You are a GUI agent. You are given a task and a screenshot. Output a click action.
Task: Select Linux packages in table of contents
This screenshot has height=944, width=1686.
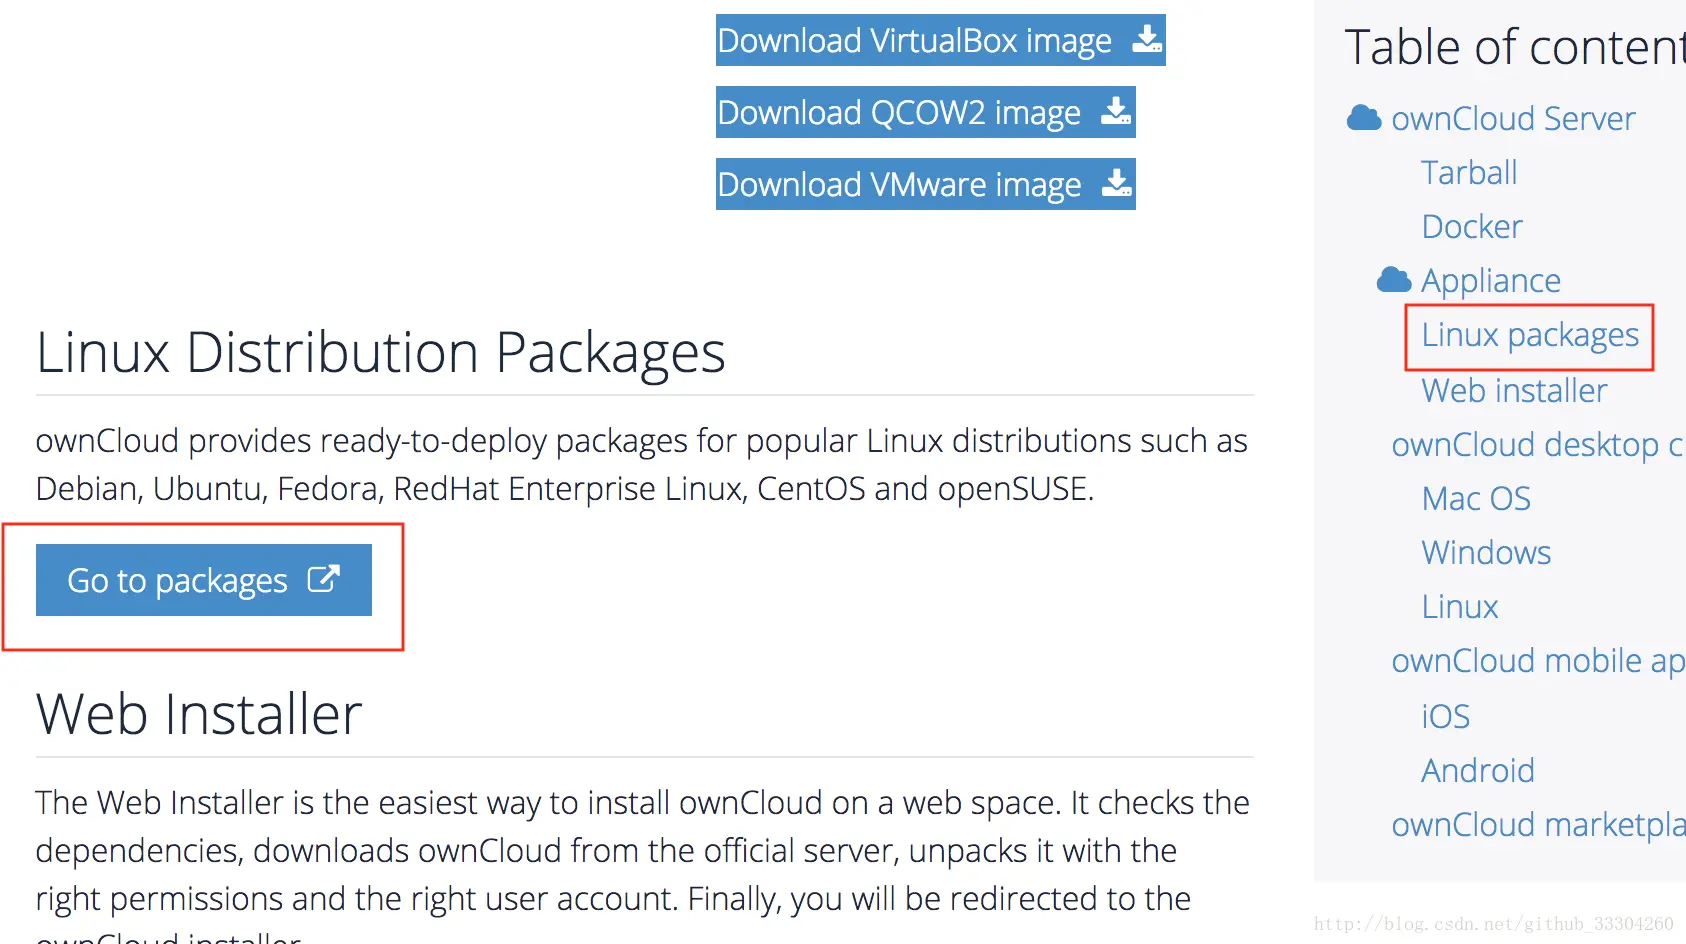point(1530,335)
